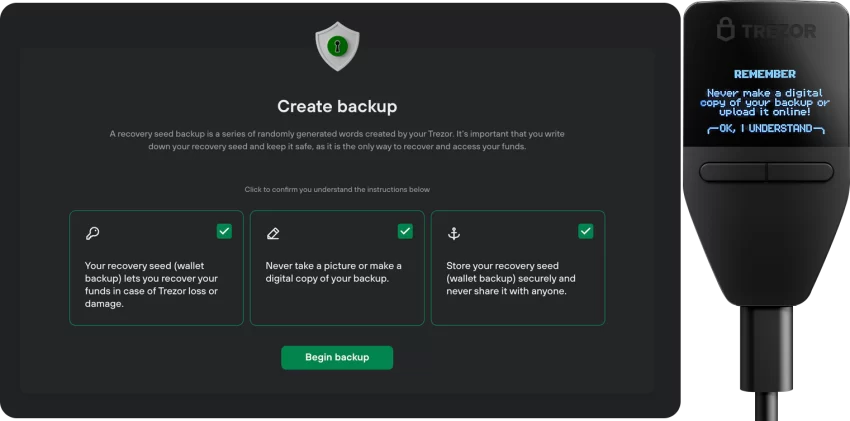850x421 pixels.
Task: Click the padlock logo on the Trezor device
Action: coord(725,29)
